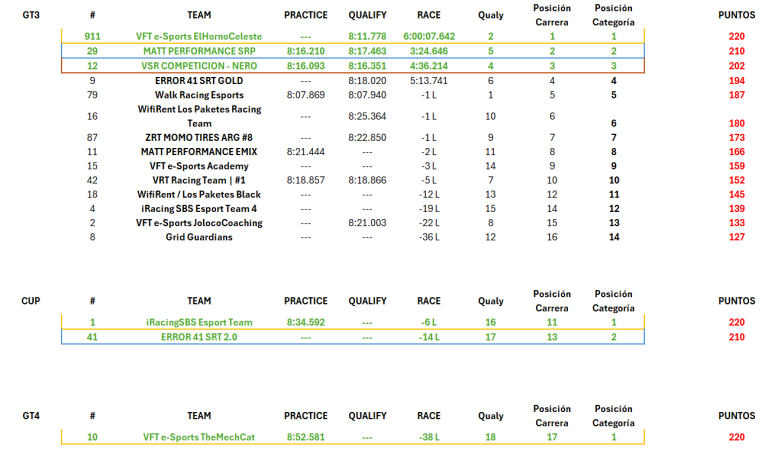Image resolution: width=768 pixels, height=473 pixels.
Task: Select the race result -38 L
Action: [x=429, y=437]
